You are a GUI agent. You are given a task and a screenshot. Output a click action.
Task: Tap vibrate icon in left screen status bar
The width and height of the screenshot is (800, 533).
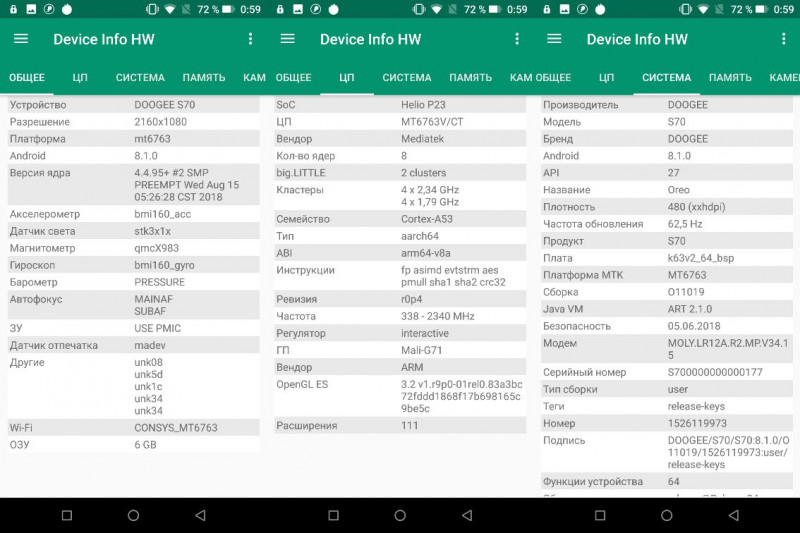click(x=152, y=9)
